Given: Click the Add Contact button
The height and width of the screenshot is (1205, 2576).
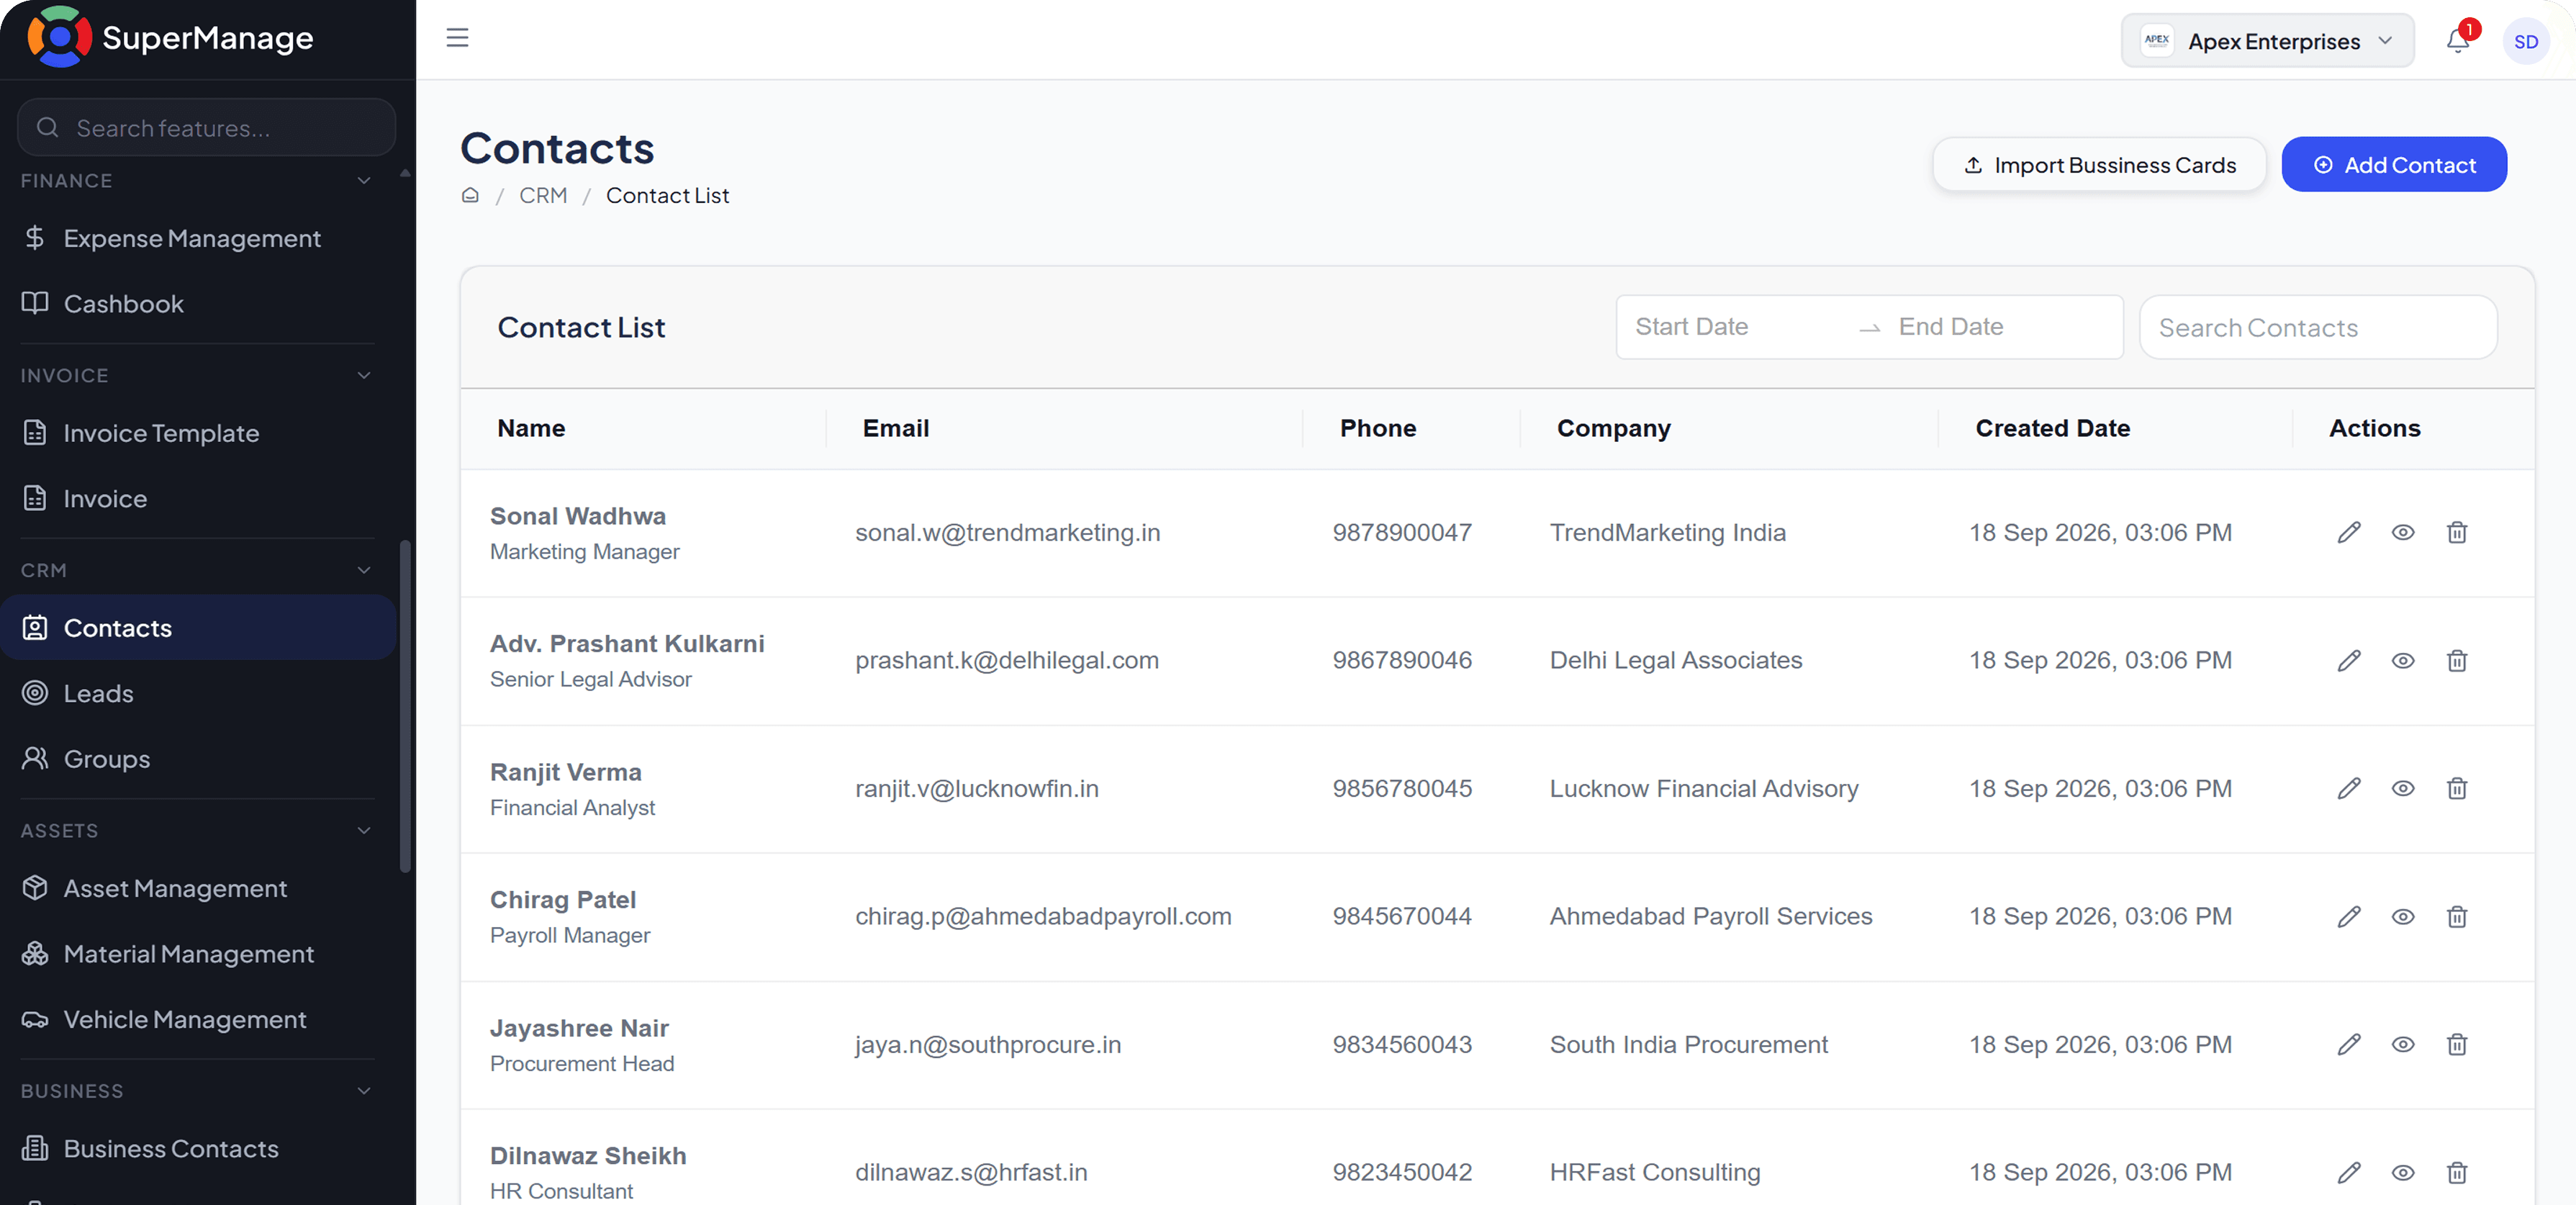Looking at the screenshot, I should pos(2394,164).
